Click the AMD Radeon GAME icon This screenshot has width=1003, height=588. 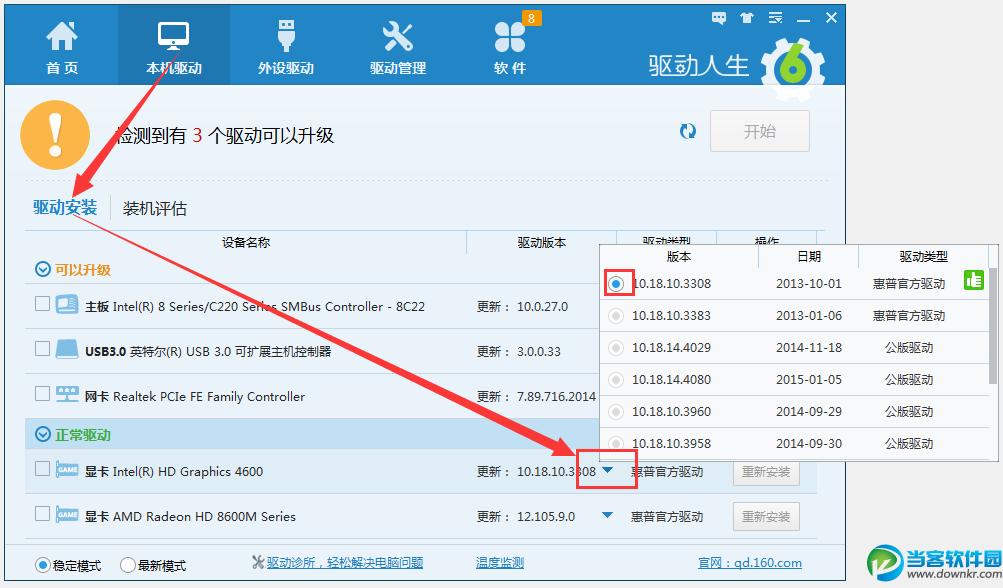point(67,514)
